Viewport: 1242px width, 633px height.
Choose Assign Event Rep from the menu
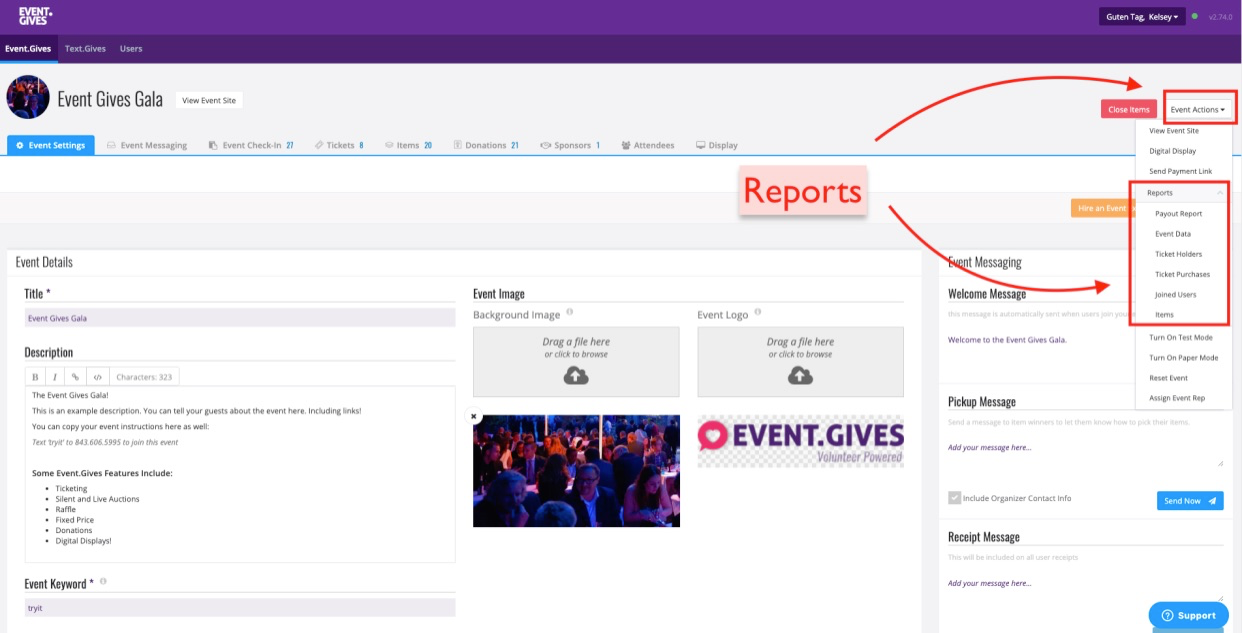click(x=1177, y=398)
